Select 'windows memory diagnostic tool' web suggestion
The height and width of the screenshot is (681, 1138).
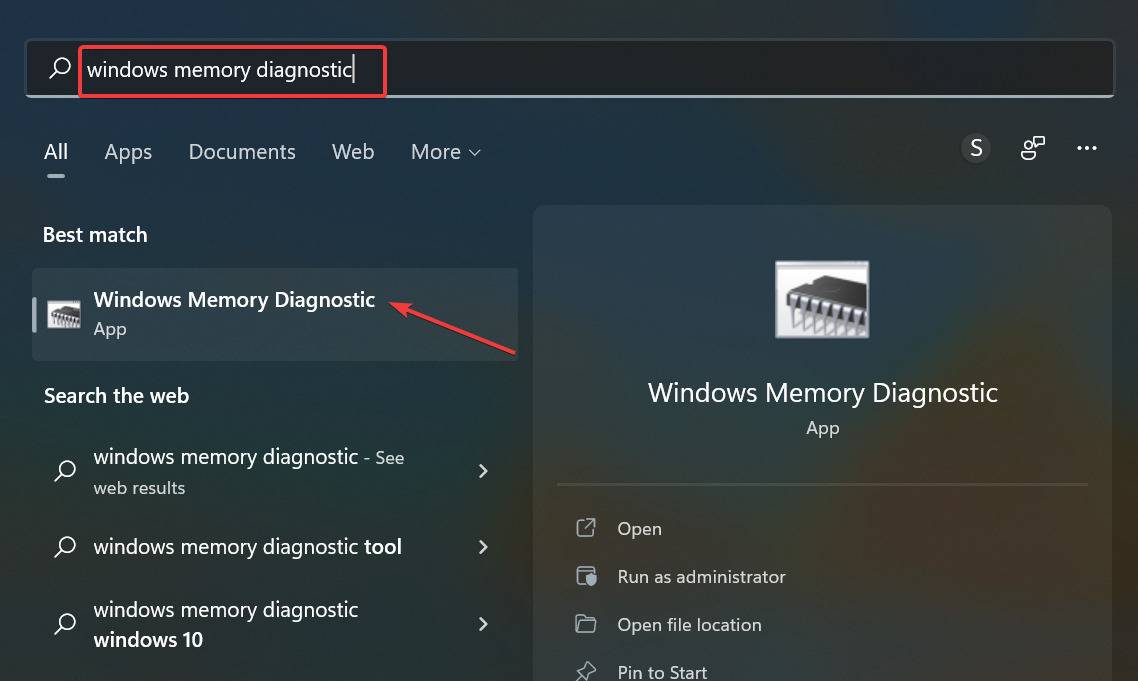point(275,547)
